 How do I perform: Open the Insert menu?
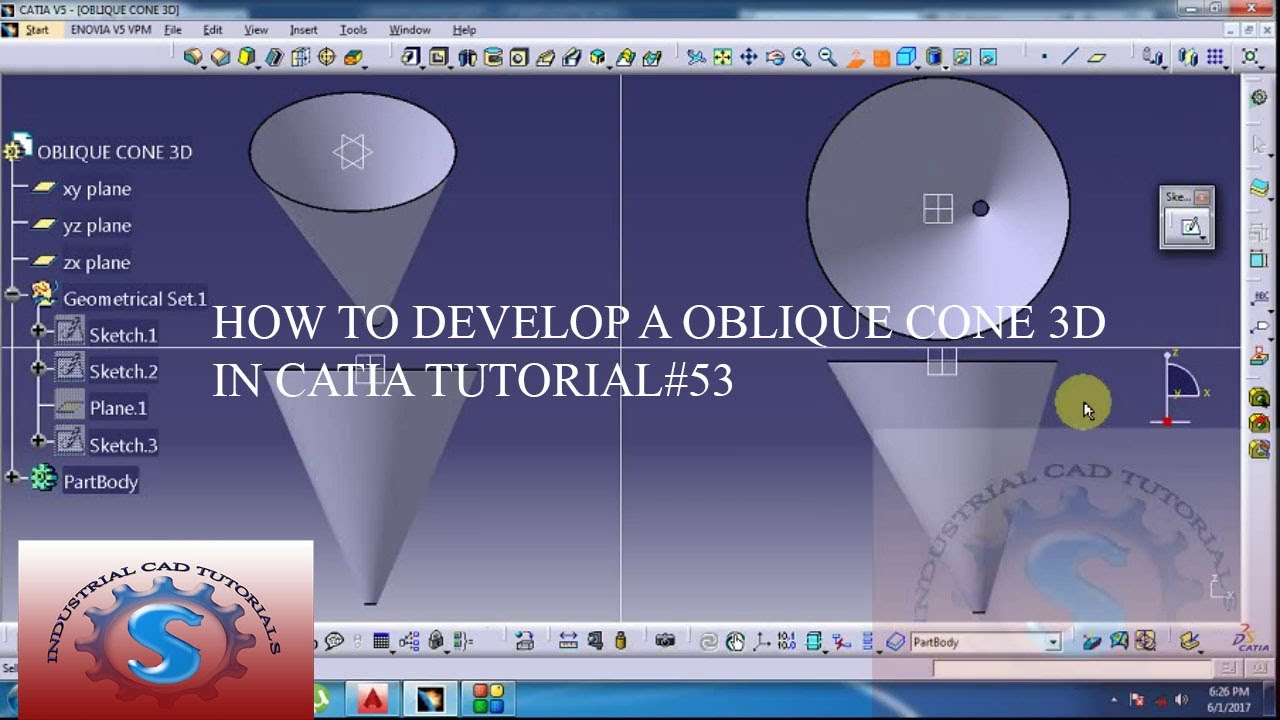pyautogui.click(x=303, y=30)
